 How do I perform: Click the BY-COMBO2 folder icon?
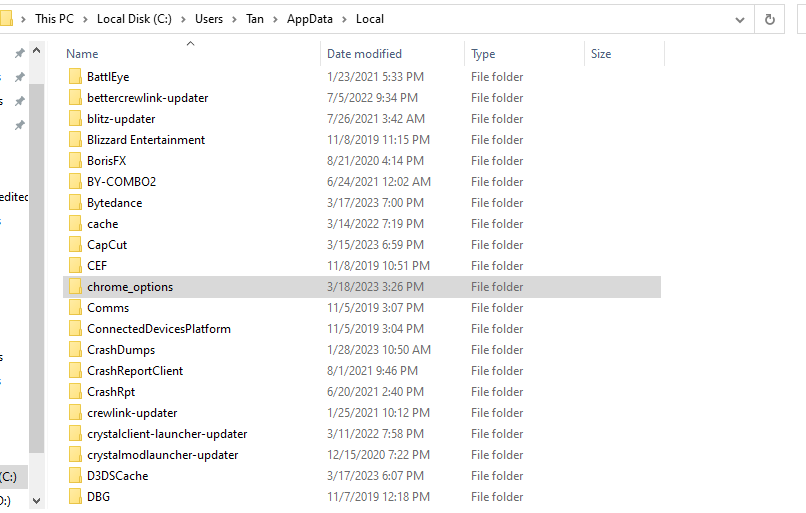point(75,182)
